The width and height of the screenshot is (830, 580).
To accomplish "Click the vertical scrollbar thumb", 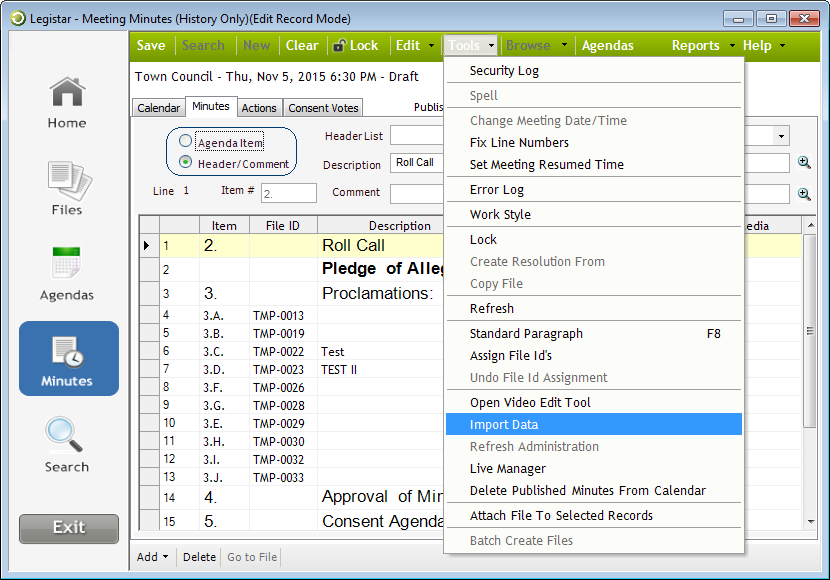I will 810,331.
